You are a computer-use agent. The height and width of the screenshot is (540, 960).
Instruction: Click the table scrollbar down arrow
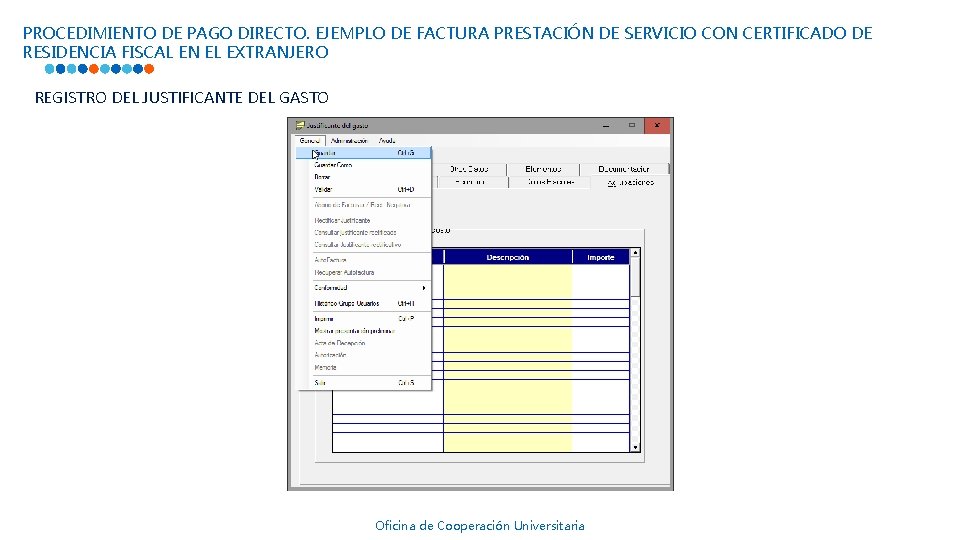click(x=636, y=448)
